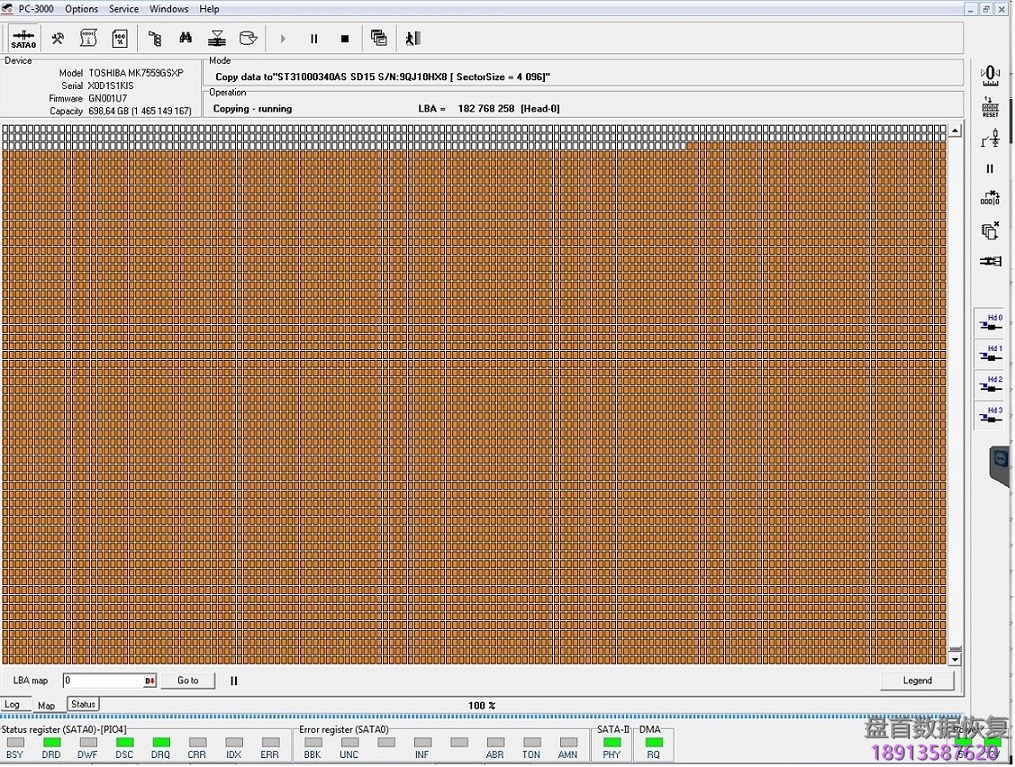Switch to the Status tab
The width and height of the screenshot is (1015, 767).
[x=83, y=705]
